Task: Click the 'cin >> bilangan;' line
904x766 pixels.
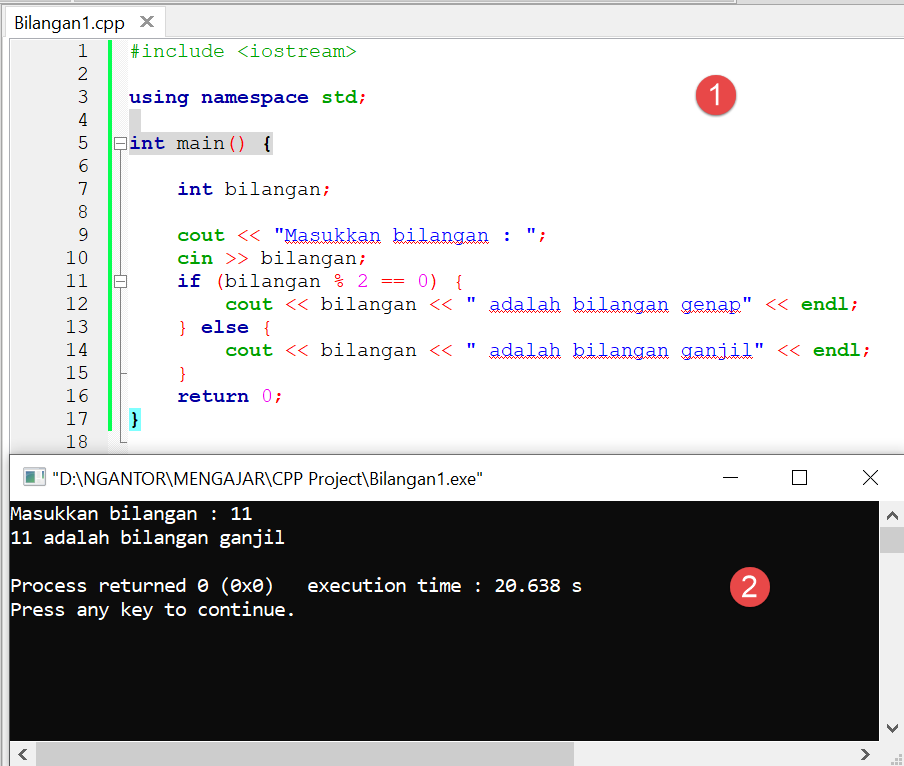Action: [272, 258]
